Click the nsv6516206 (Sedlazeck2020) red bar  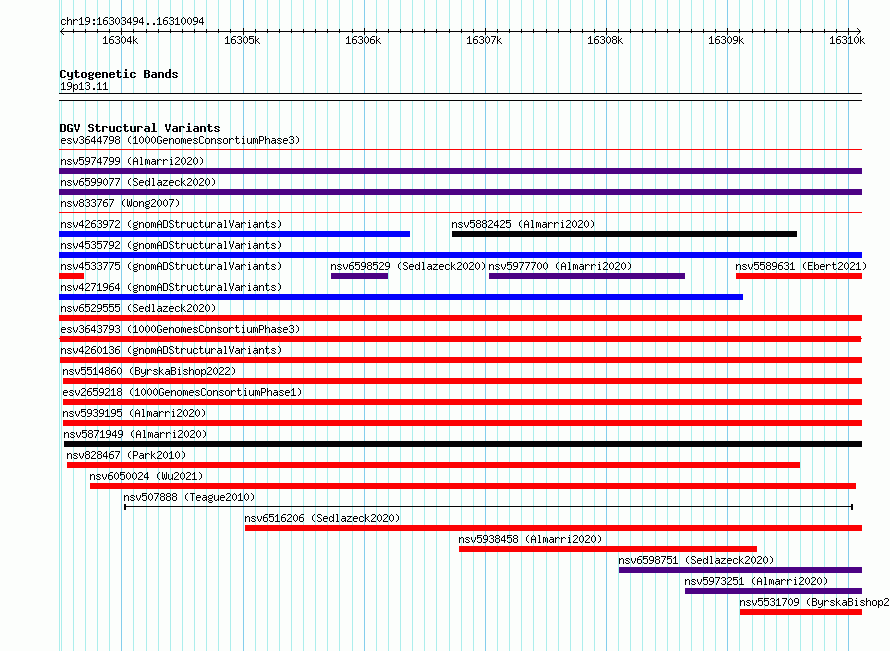pyautogui.click(x=553, y=528)
